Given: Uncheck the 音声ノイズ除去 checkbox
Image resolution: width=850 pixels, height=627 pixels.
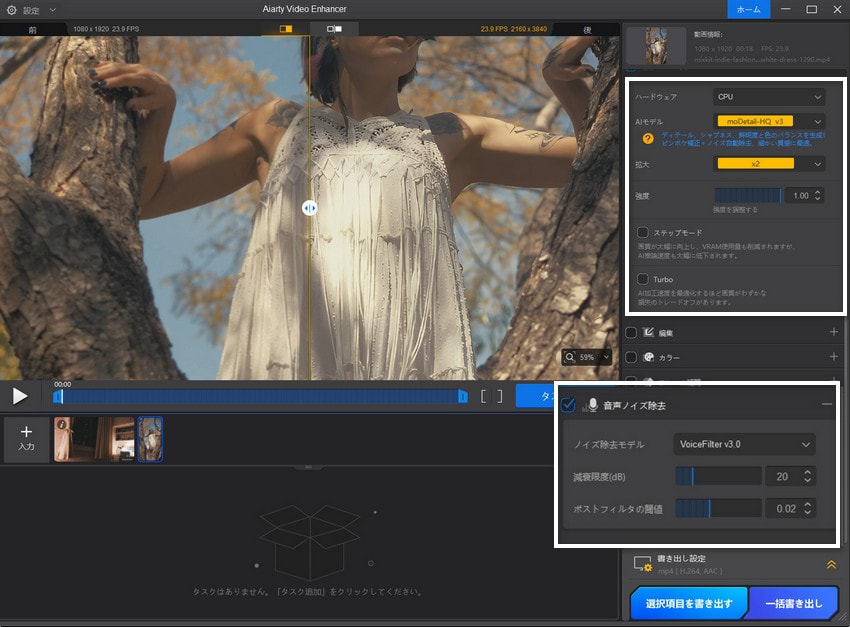Looking at the screenshot, I should 569,404.
